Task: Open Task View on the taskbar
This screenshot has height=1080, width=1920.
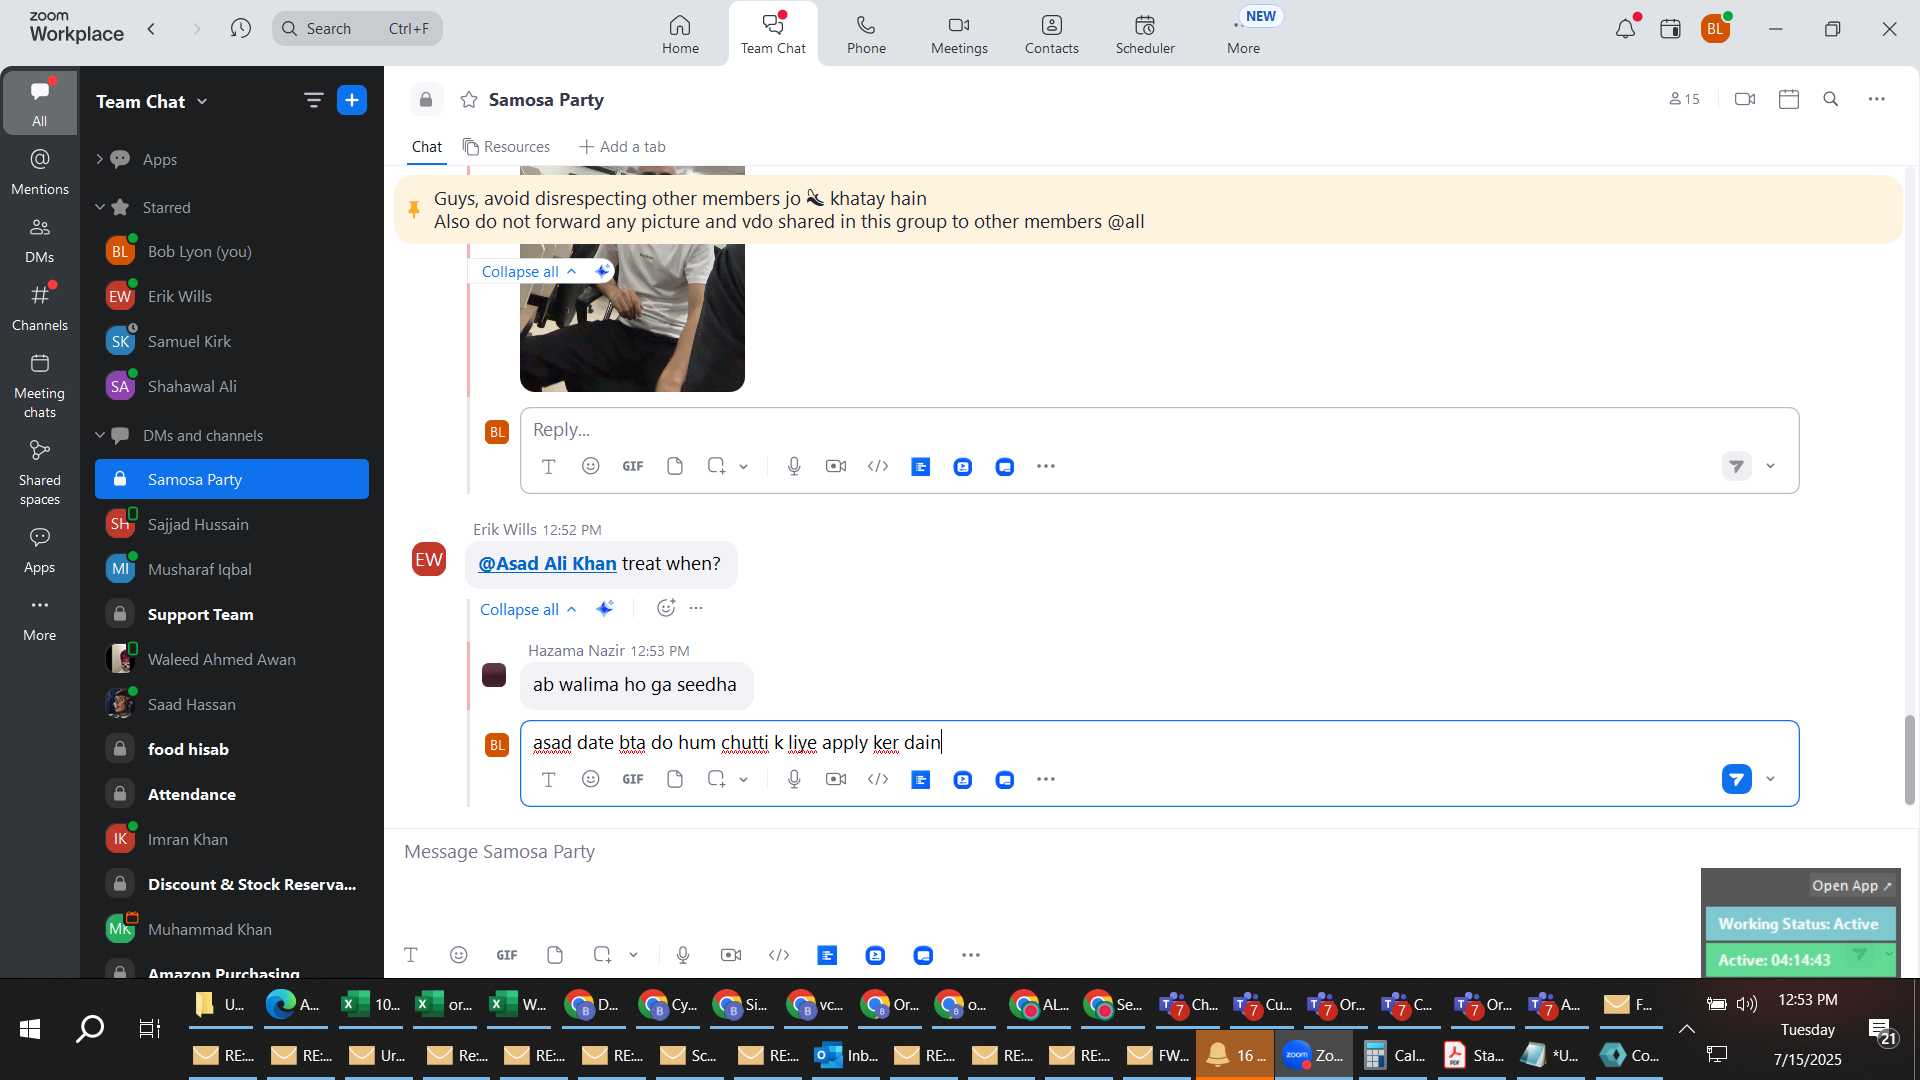Action: click(150, 1029)
